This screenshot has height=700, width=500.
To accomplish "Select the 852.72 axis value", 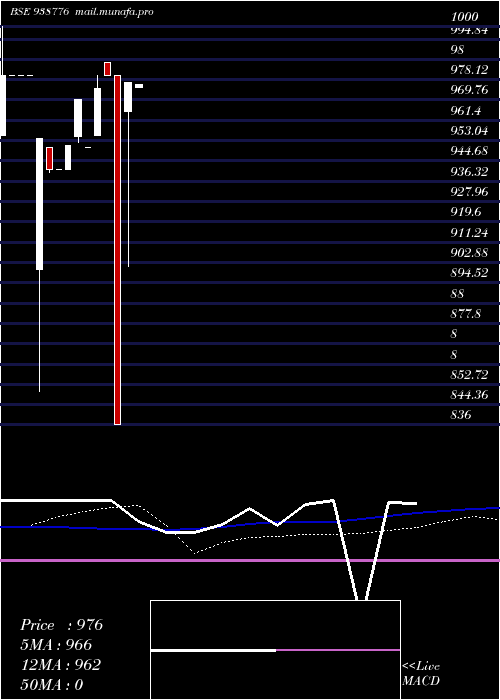I will [470, 375].
